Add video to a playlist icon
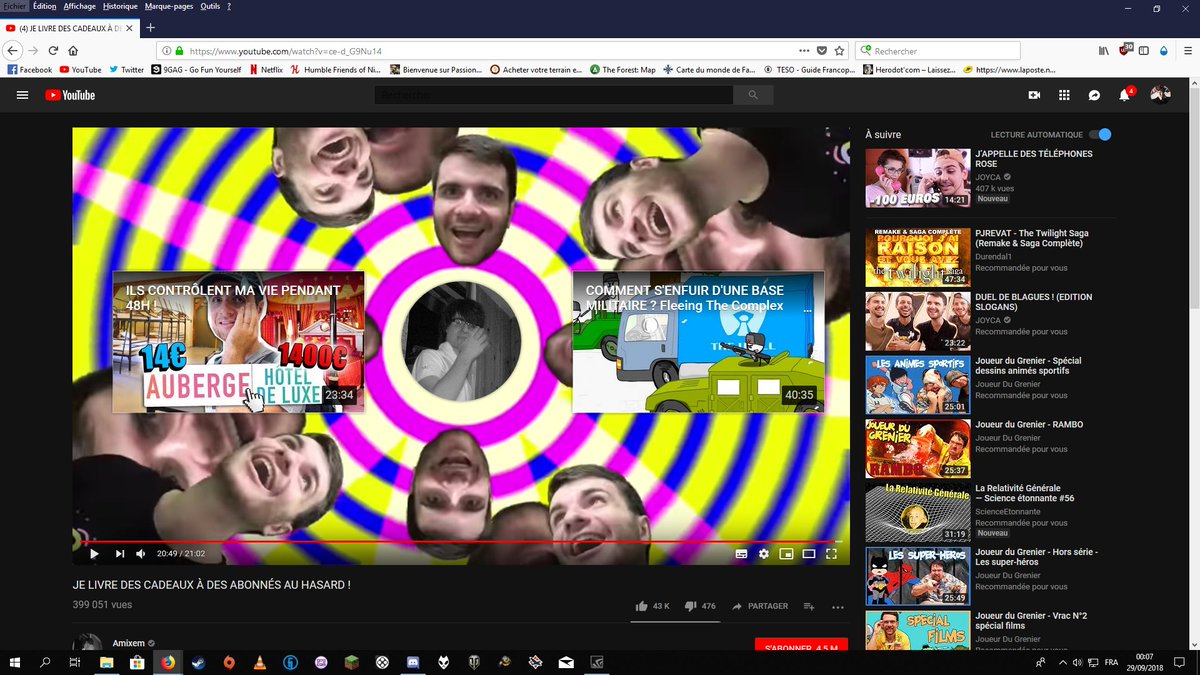This screenshot has width=1200, height=675. [x=809, y=606]
